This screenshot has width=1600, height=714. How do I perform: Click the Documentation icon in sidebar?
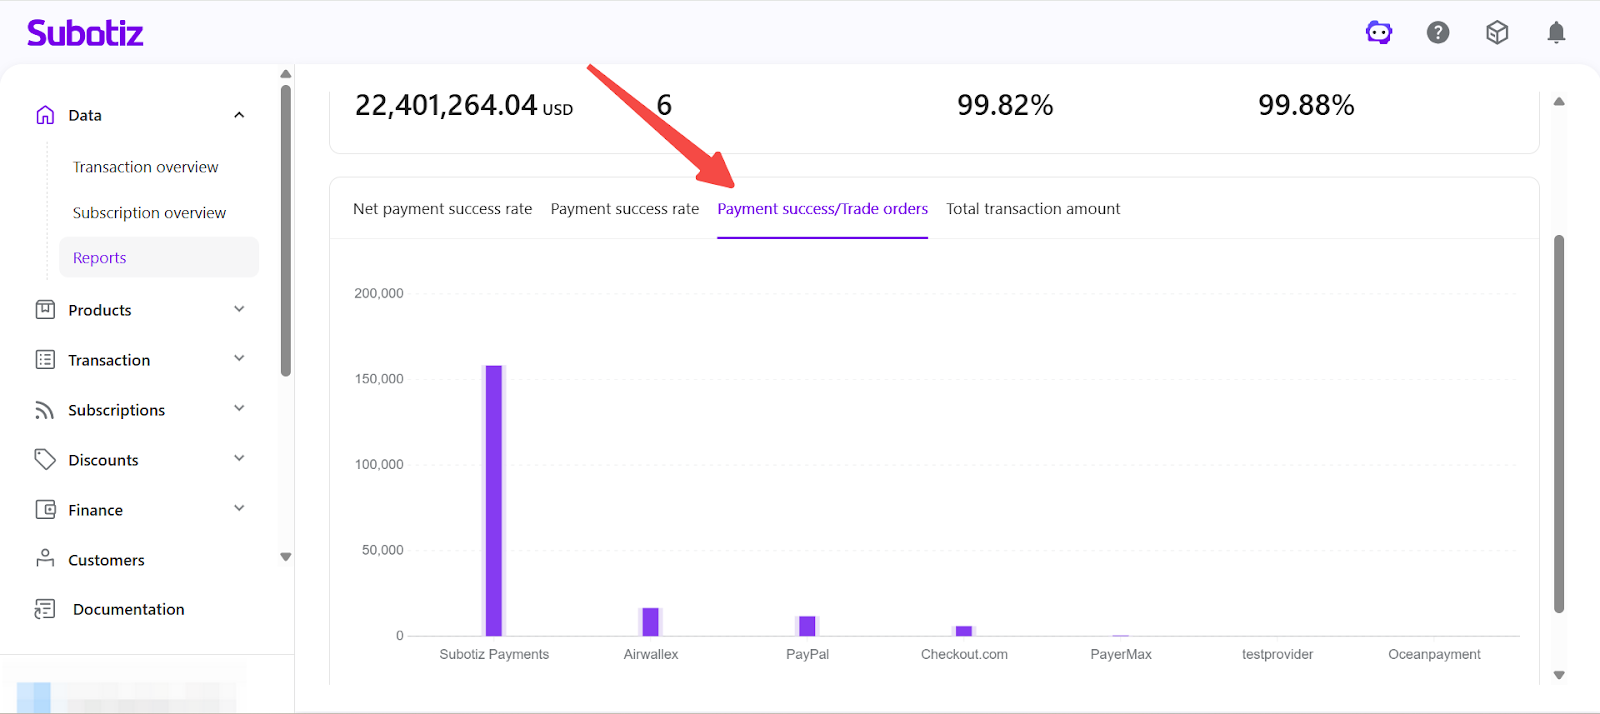[x=45, y=609]
